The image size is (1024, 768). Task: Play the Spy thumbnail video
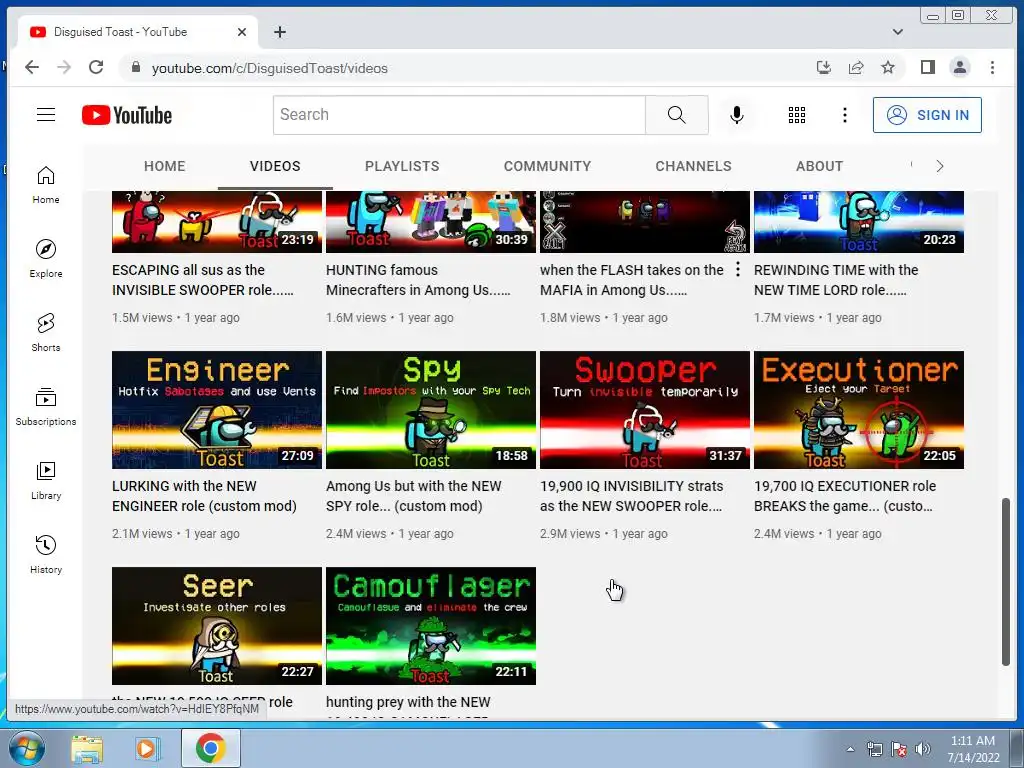coord(431,410)
